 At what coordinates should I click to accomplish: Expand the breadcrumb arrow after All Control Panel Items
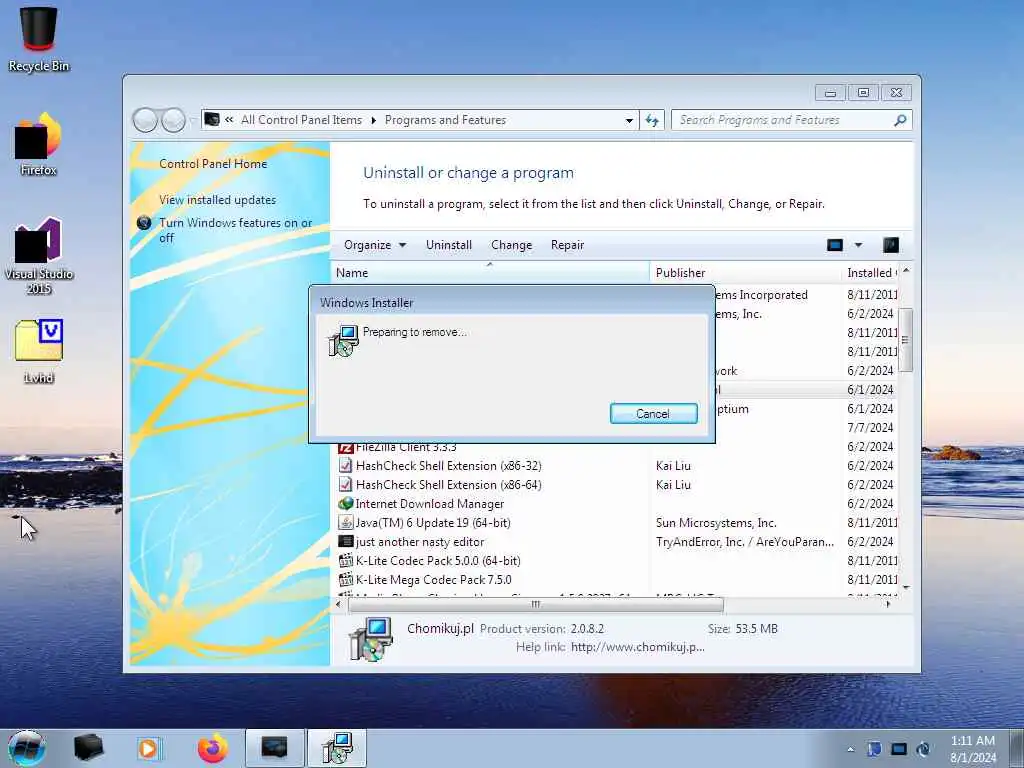[374, 120]
